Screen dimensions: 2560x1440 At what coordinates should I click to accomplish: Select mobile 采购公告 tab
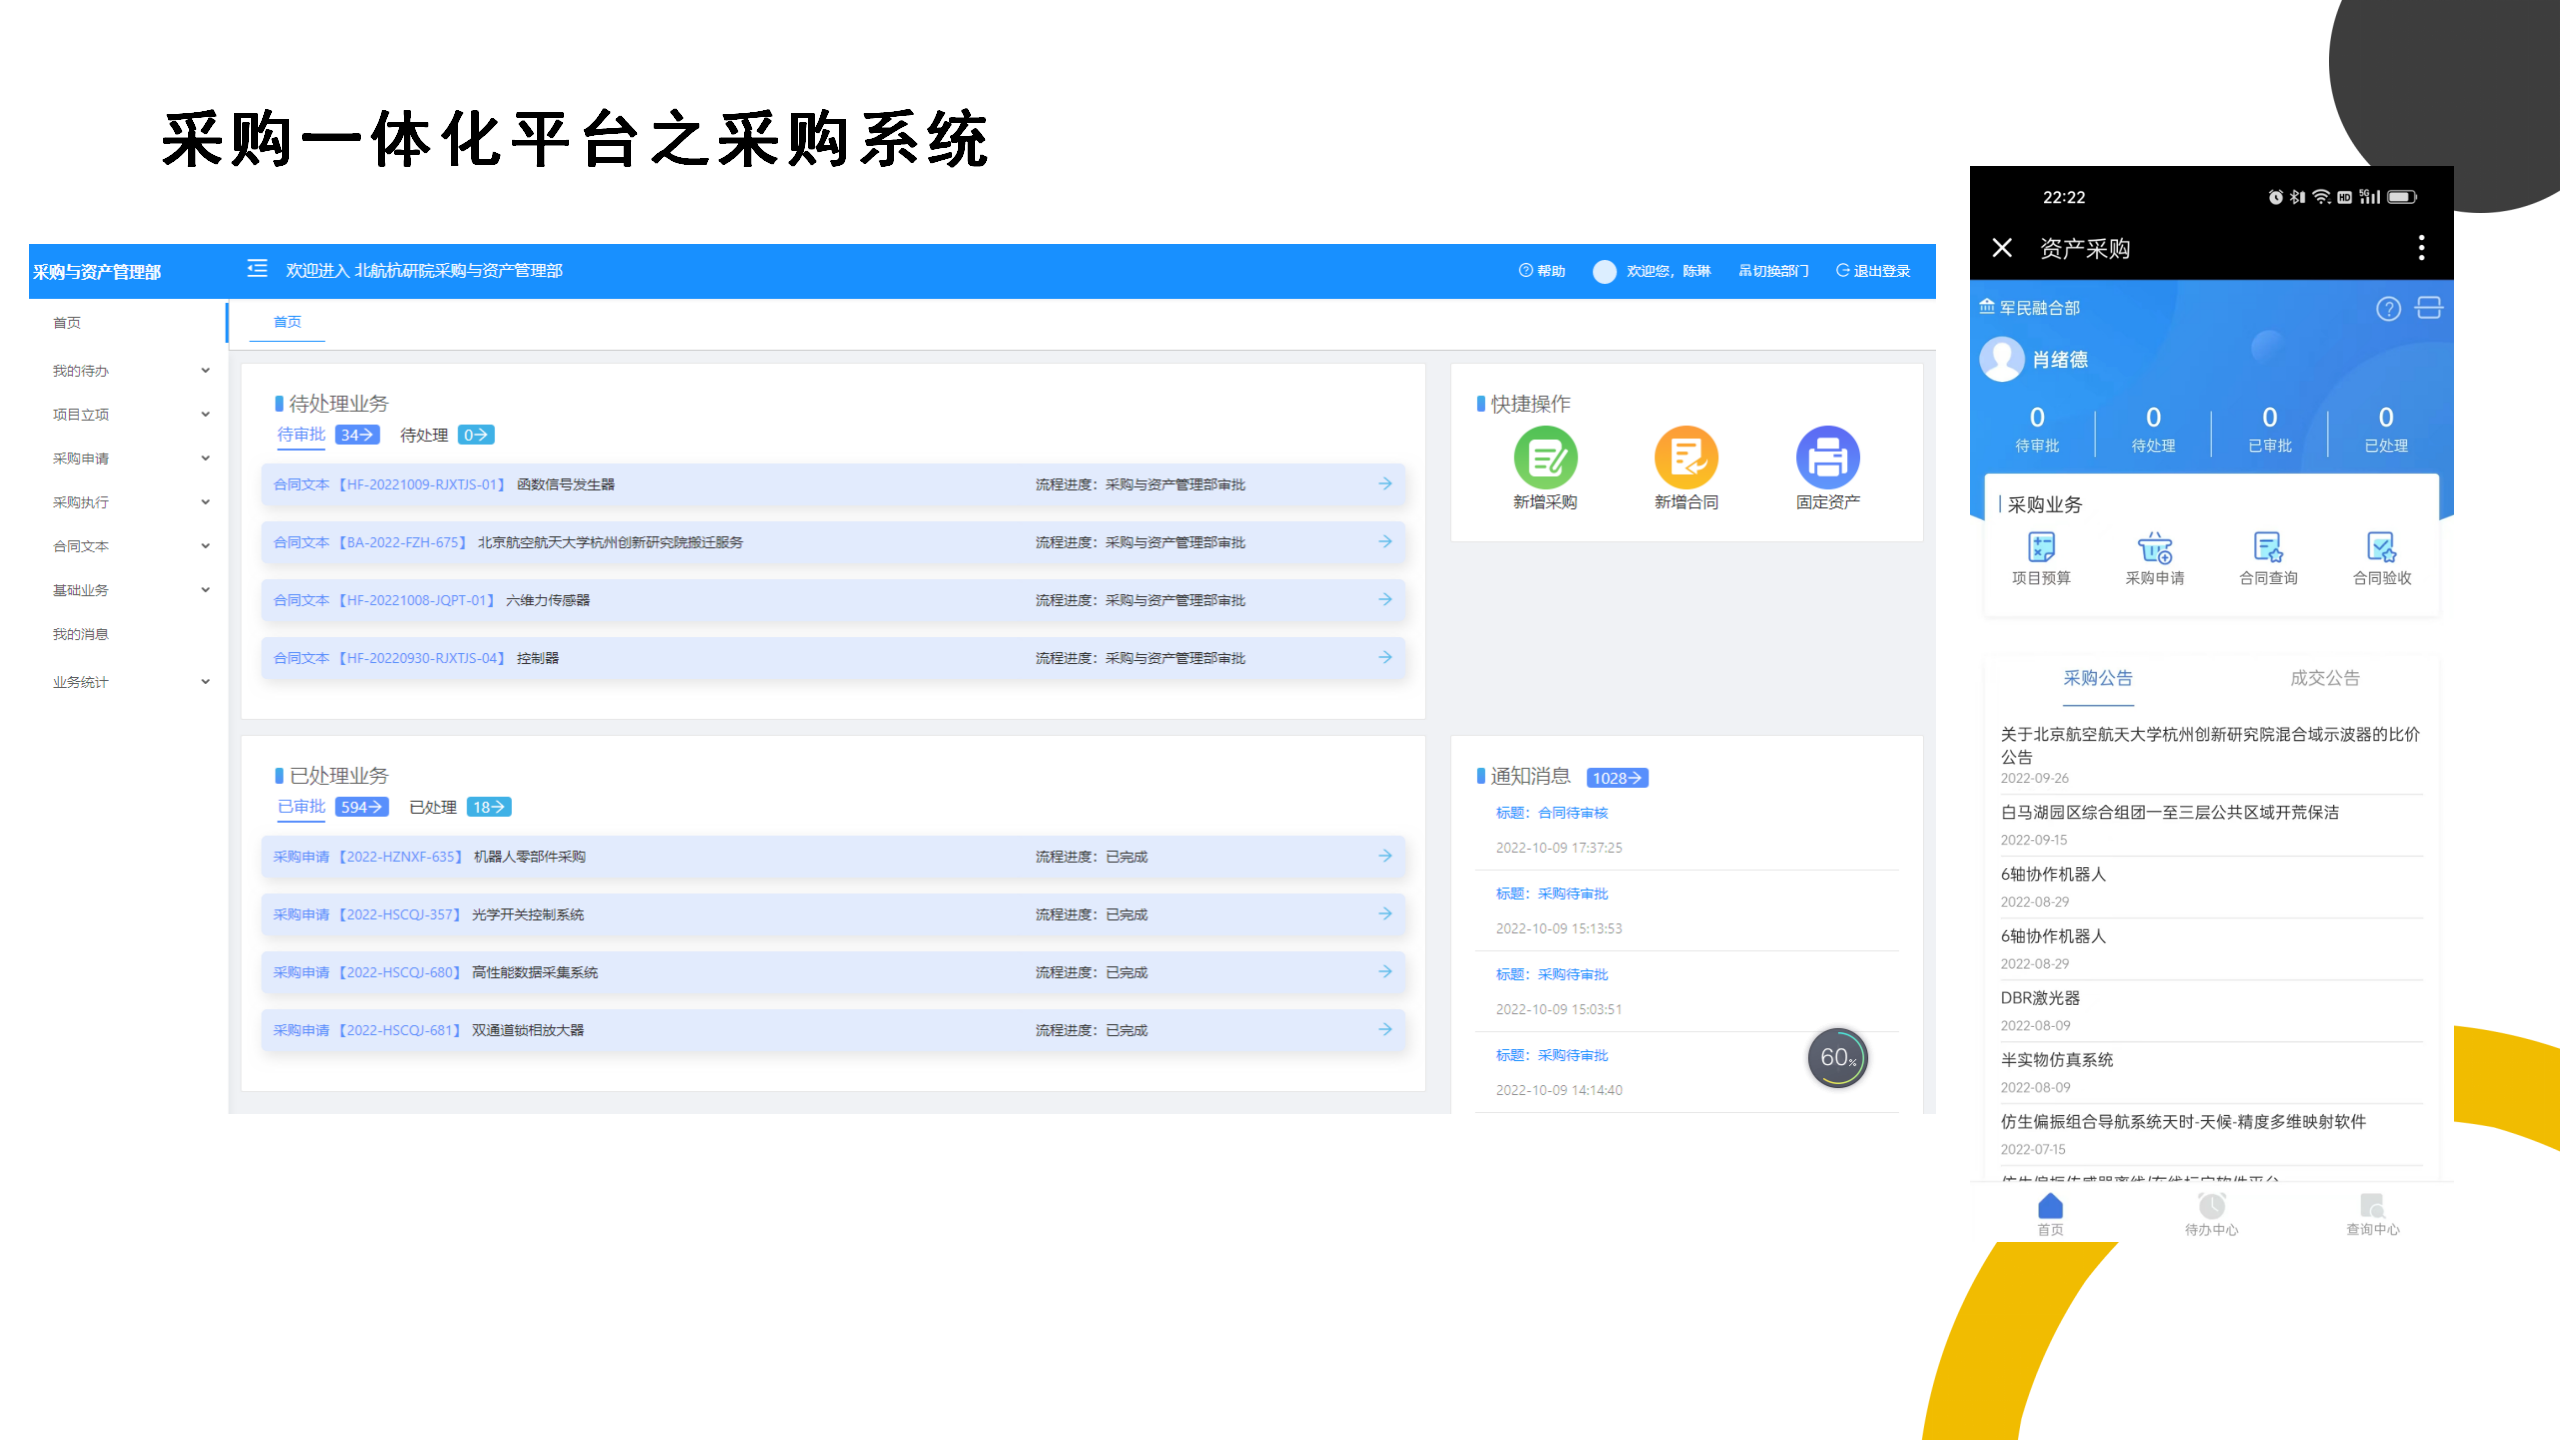click(2098, 678)
